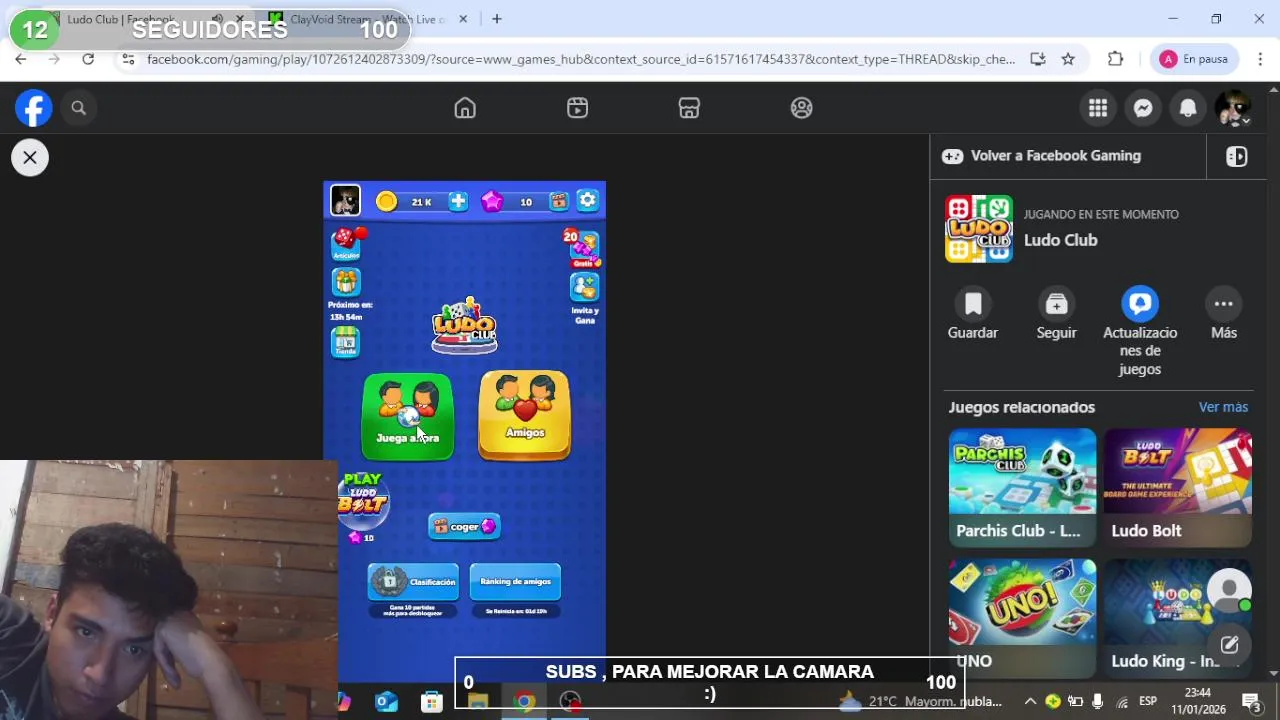
Task: Open Ludo King game thumbnail
Action: [1178, 617]
